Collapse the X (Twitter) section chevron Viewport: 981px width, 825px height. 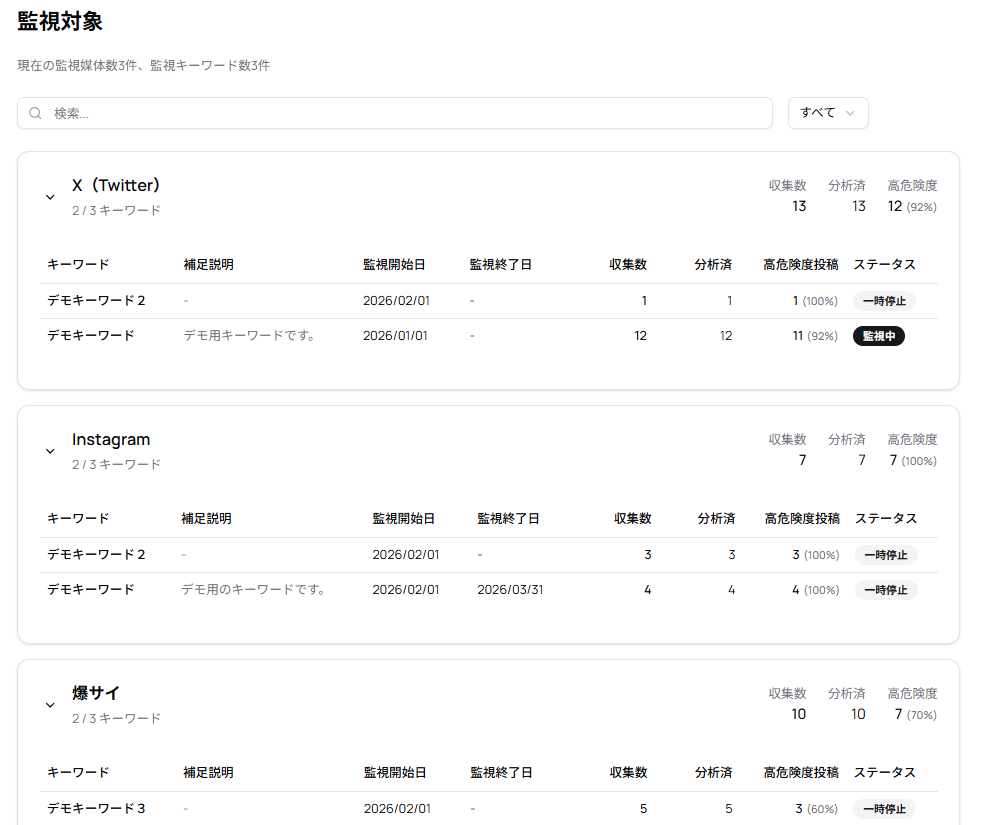pos(50,197)
